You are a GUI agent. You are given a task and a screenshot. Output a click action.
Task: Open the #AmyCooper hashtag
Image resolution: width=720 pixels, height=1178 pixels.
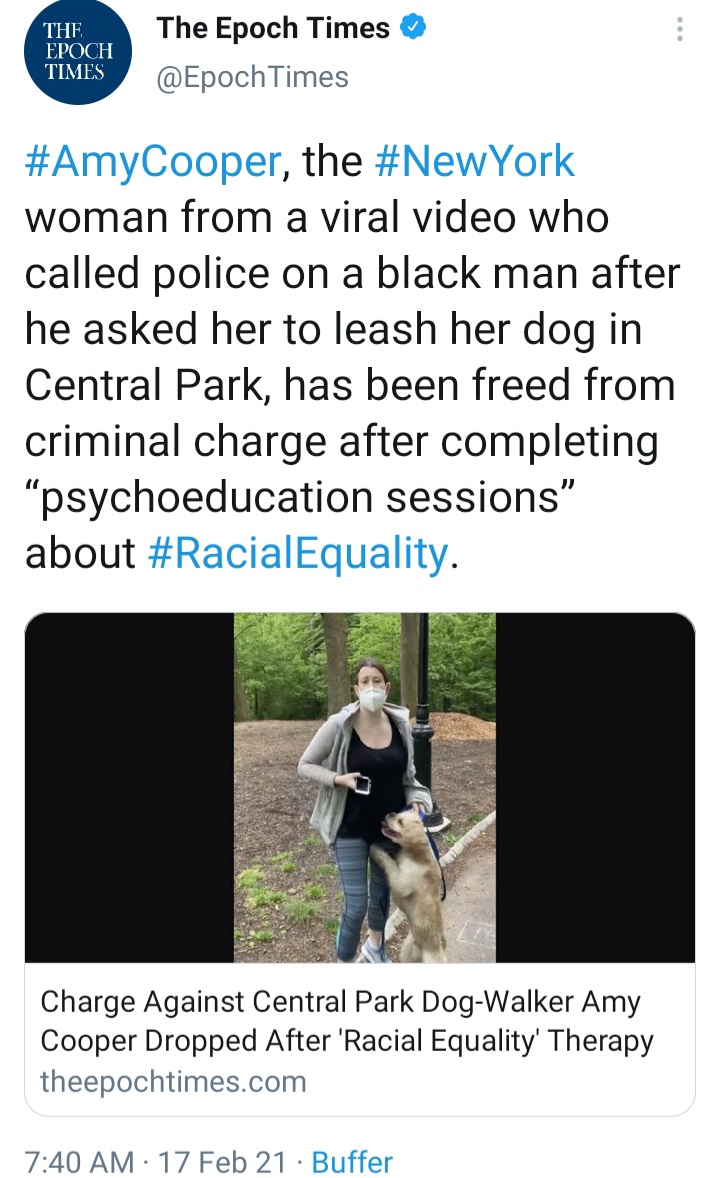[x=151, y=162]
